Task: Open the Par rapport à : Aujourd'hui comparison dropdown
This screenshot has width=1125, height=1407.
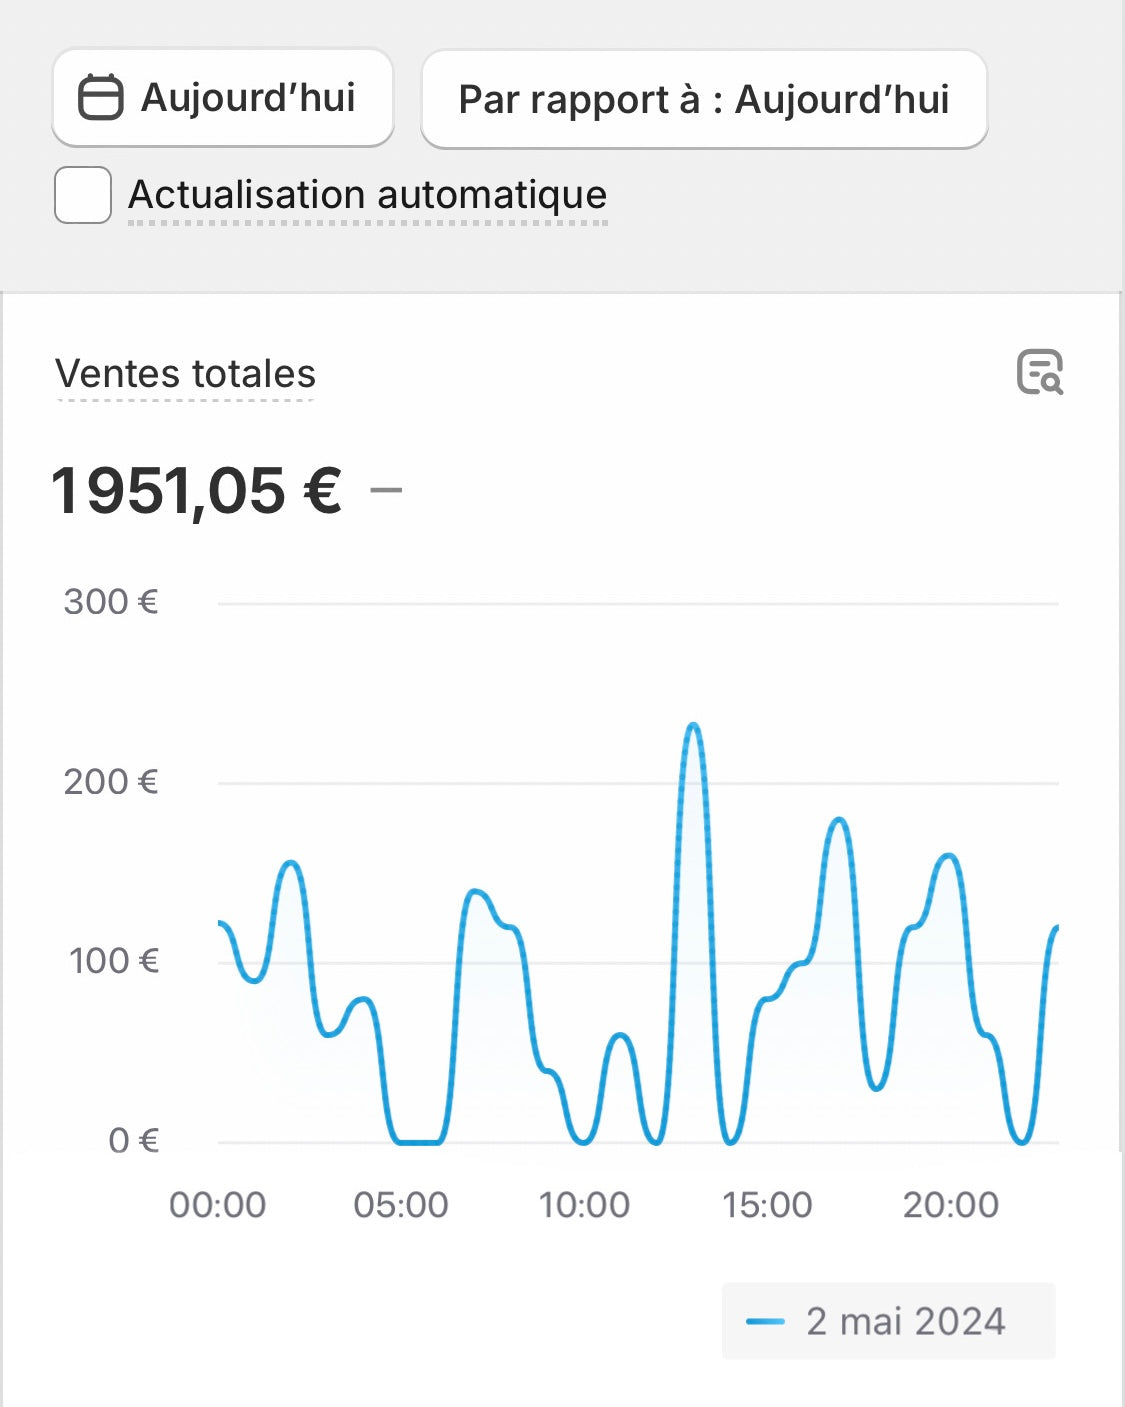Action: click(x=704, y=100)
